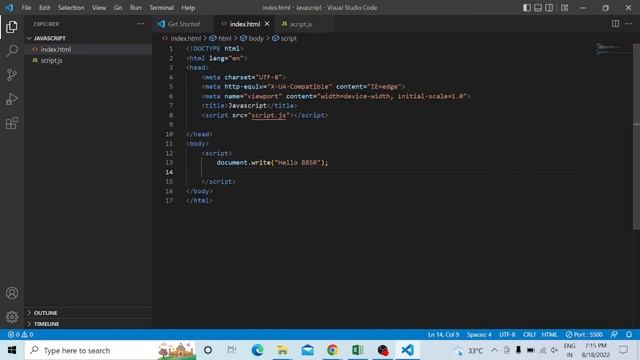Open the Run and Debug view

coord(12,99)
